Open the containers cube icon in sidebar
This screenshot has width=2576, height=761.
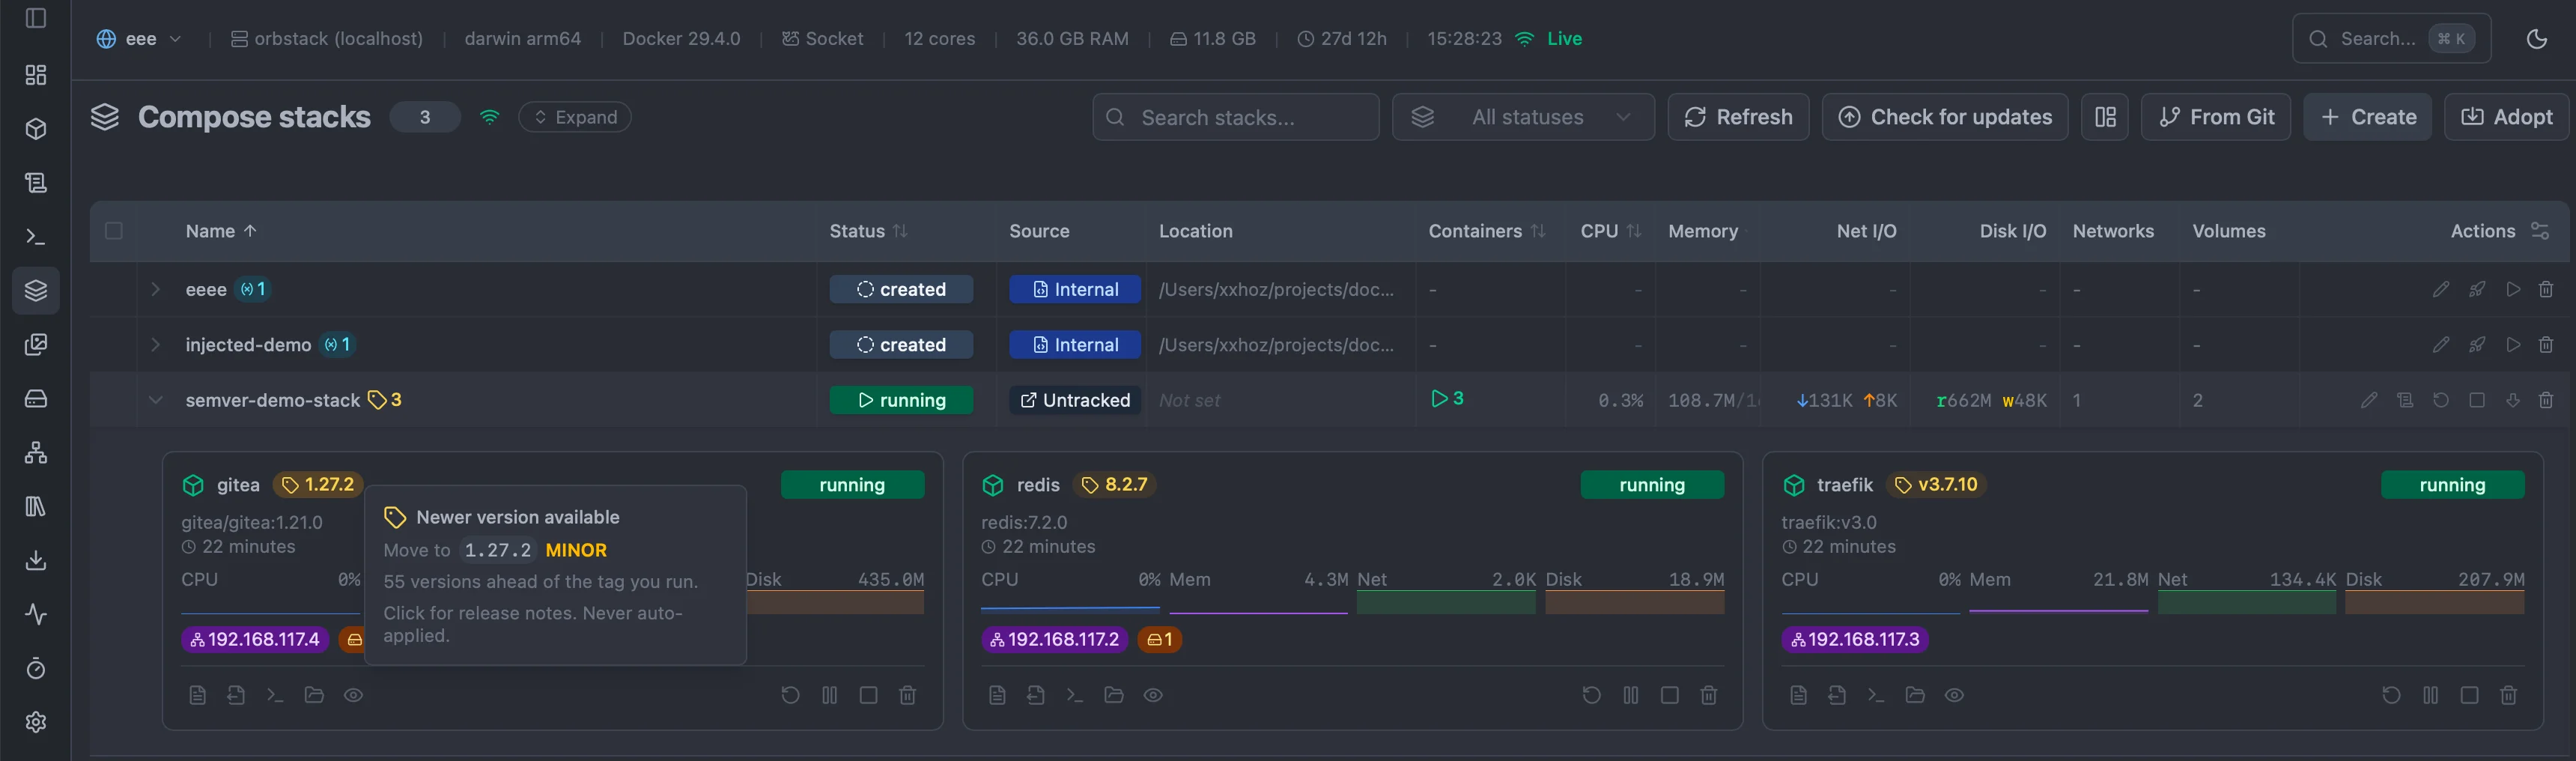point(36,129)
